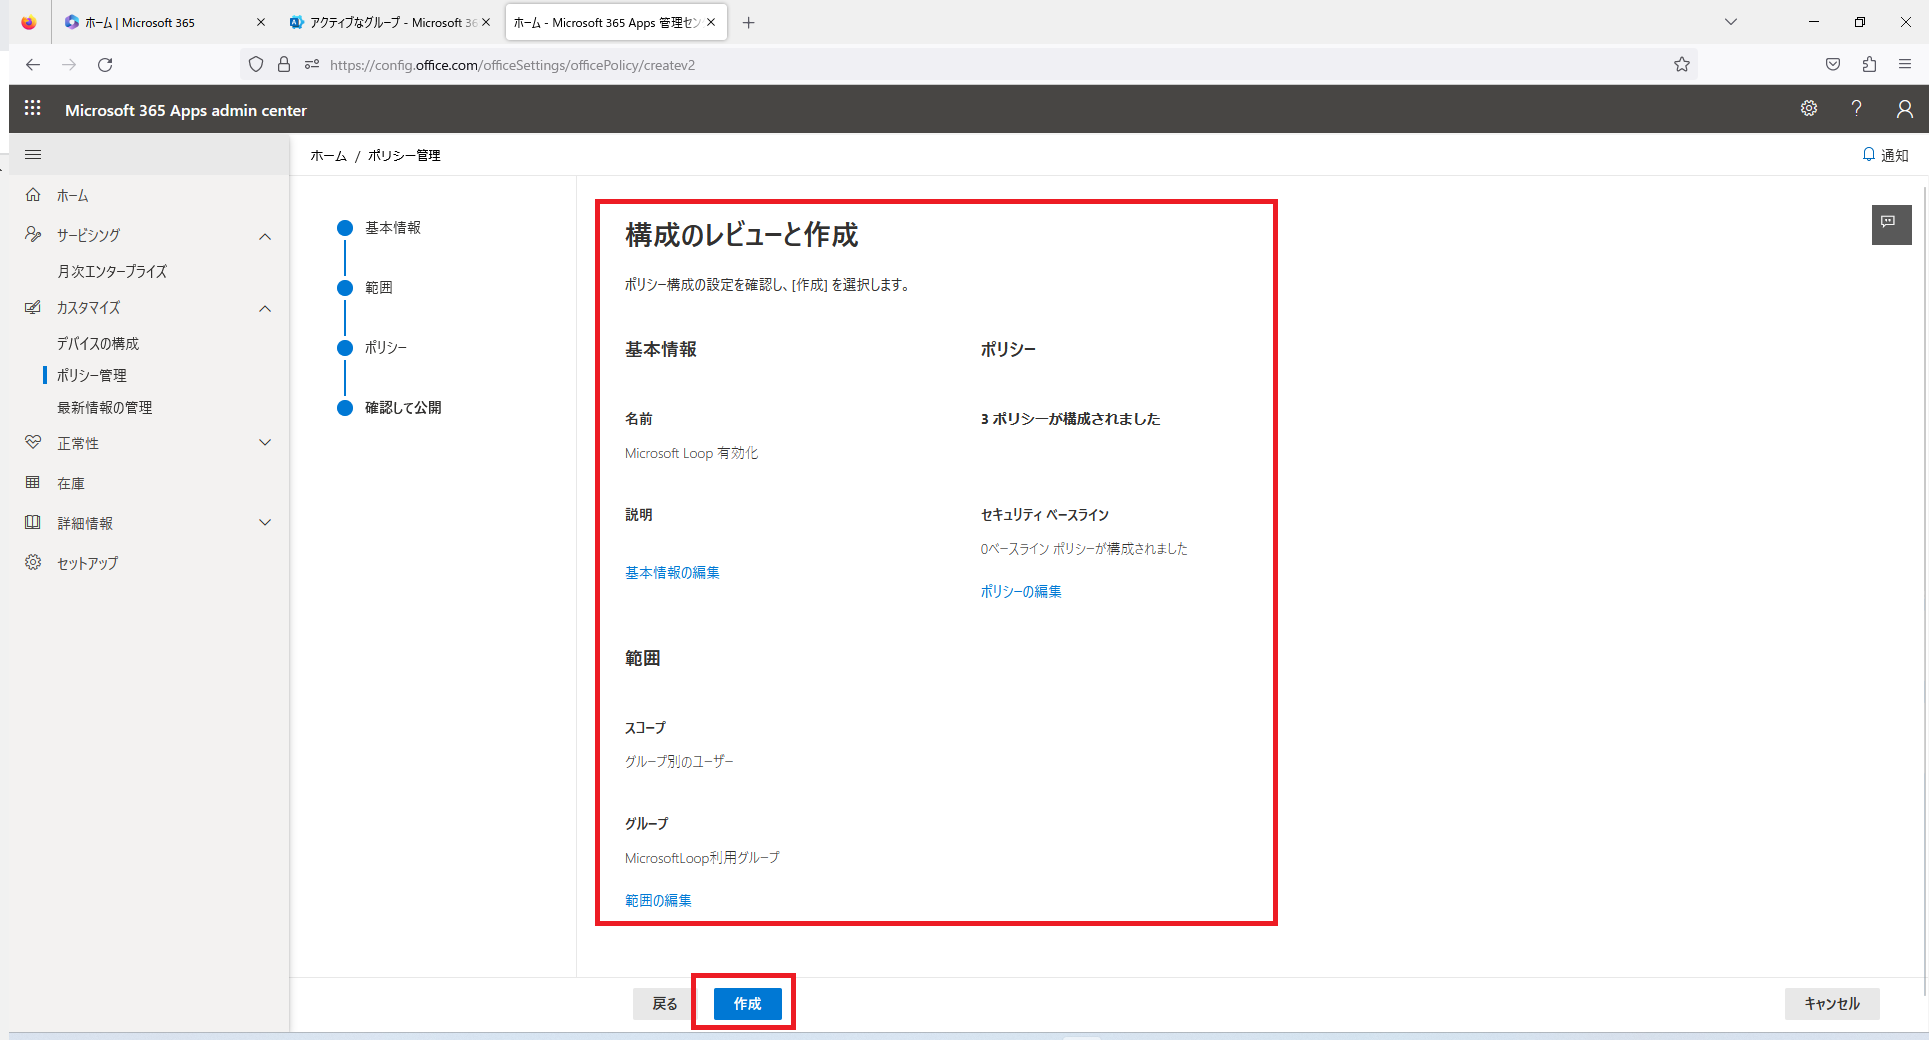Click the サービシング sidebar icon
The image size is (1932, 1040).
click(x=33, y=234)
